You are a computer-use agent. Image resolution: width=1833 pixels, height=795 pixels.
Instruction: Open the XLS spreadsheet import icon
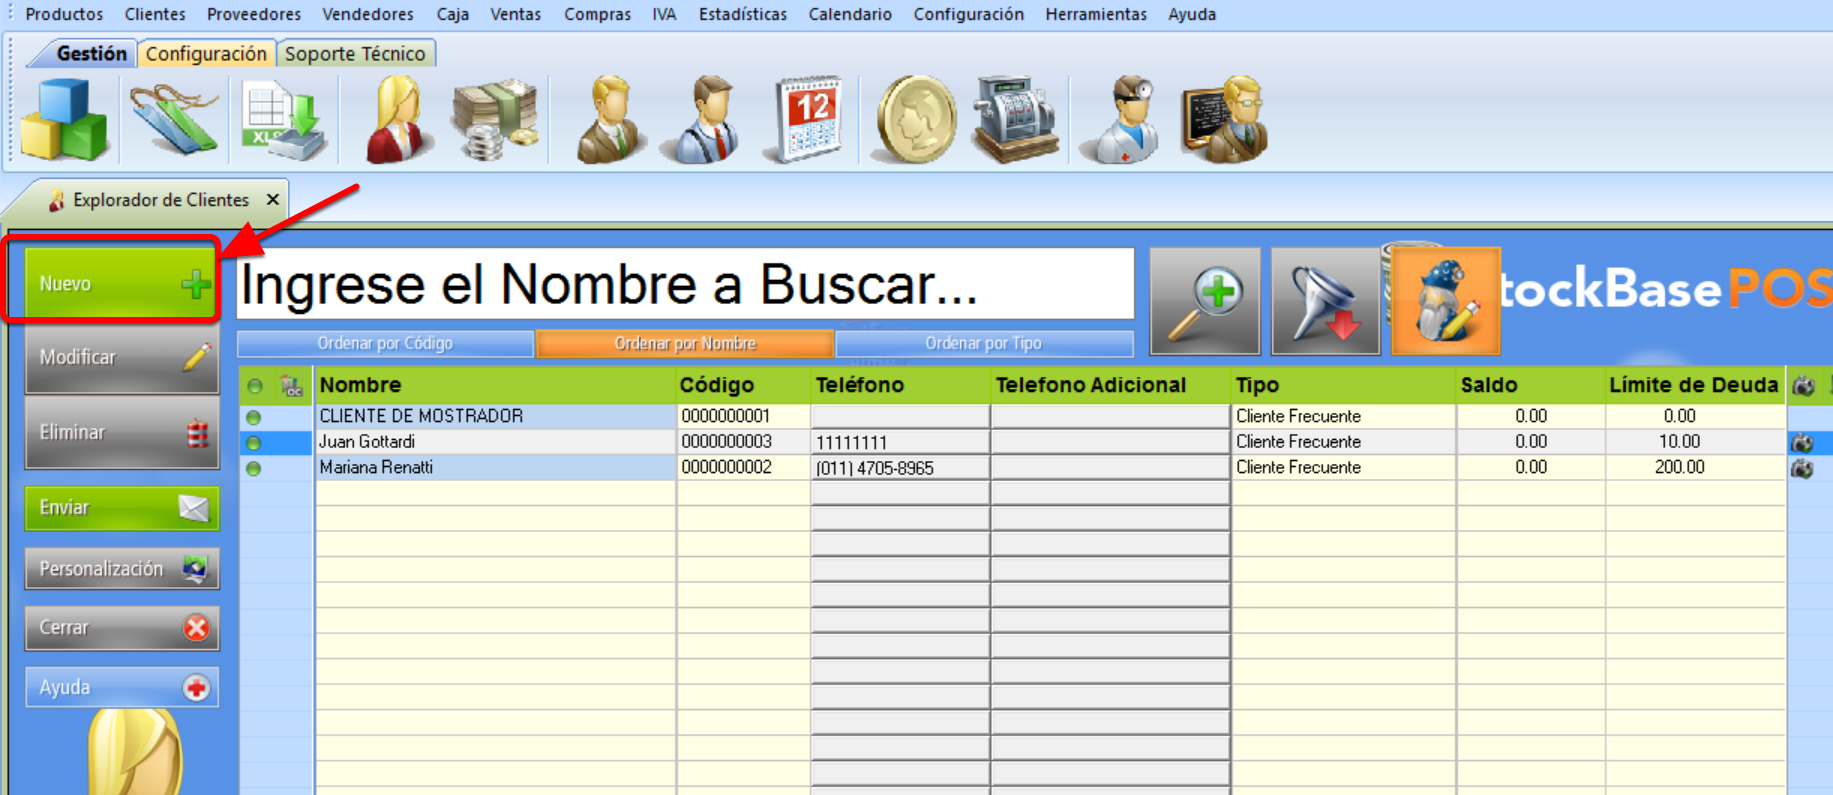point(284,120)
